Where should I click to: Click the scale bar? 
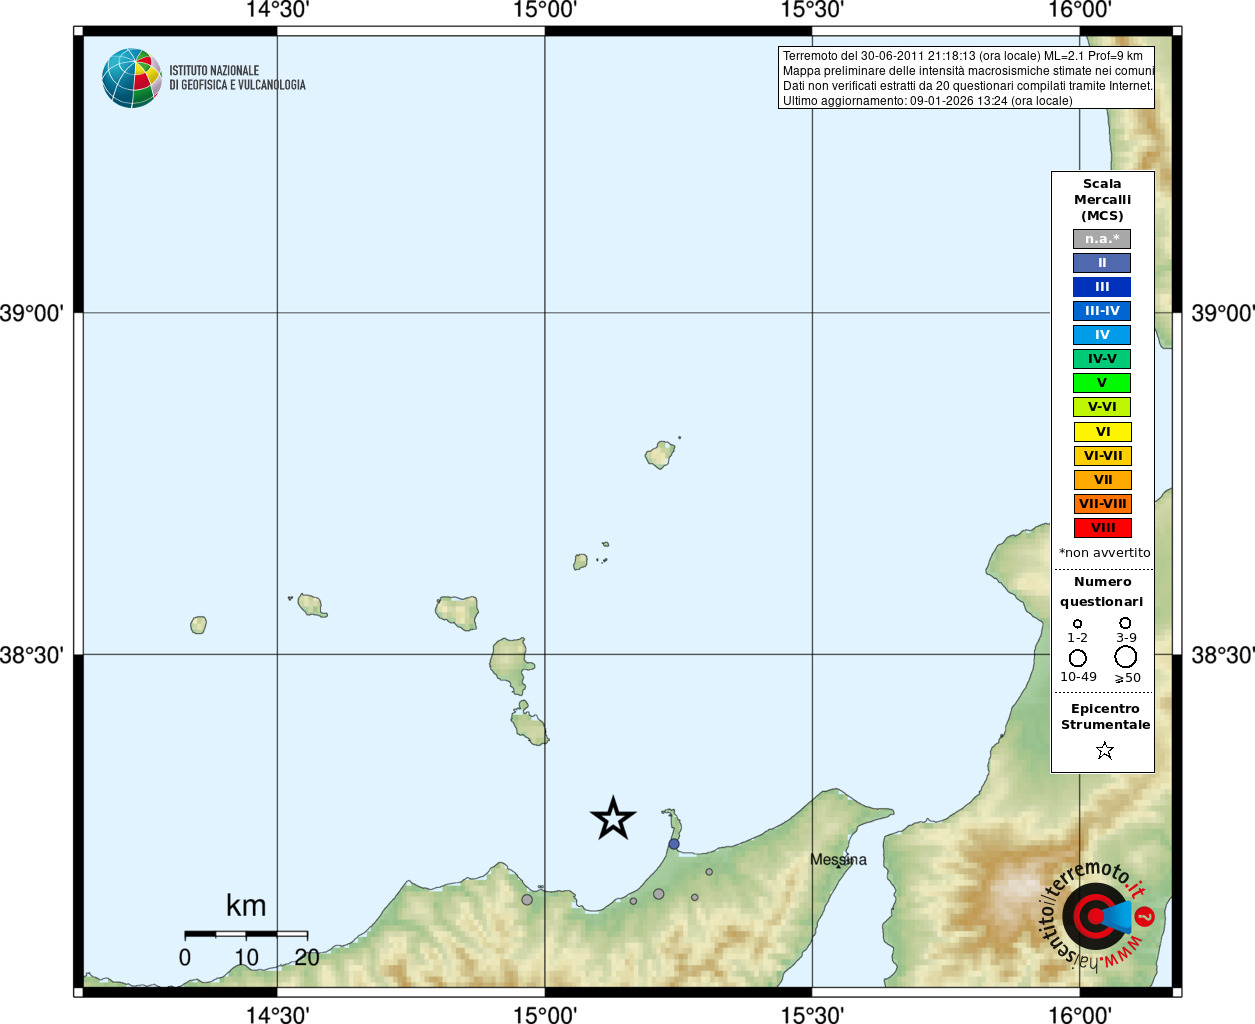point(246,935)
